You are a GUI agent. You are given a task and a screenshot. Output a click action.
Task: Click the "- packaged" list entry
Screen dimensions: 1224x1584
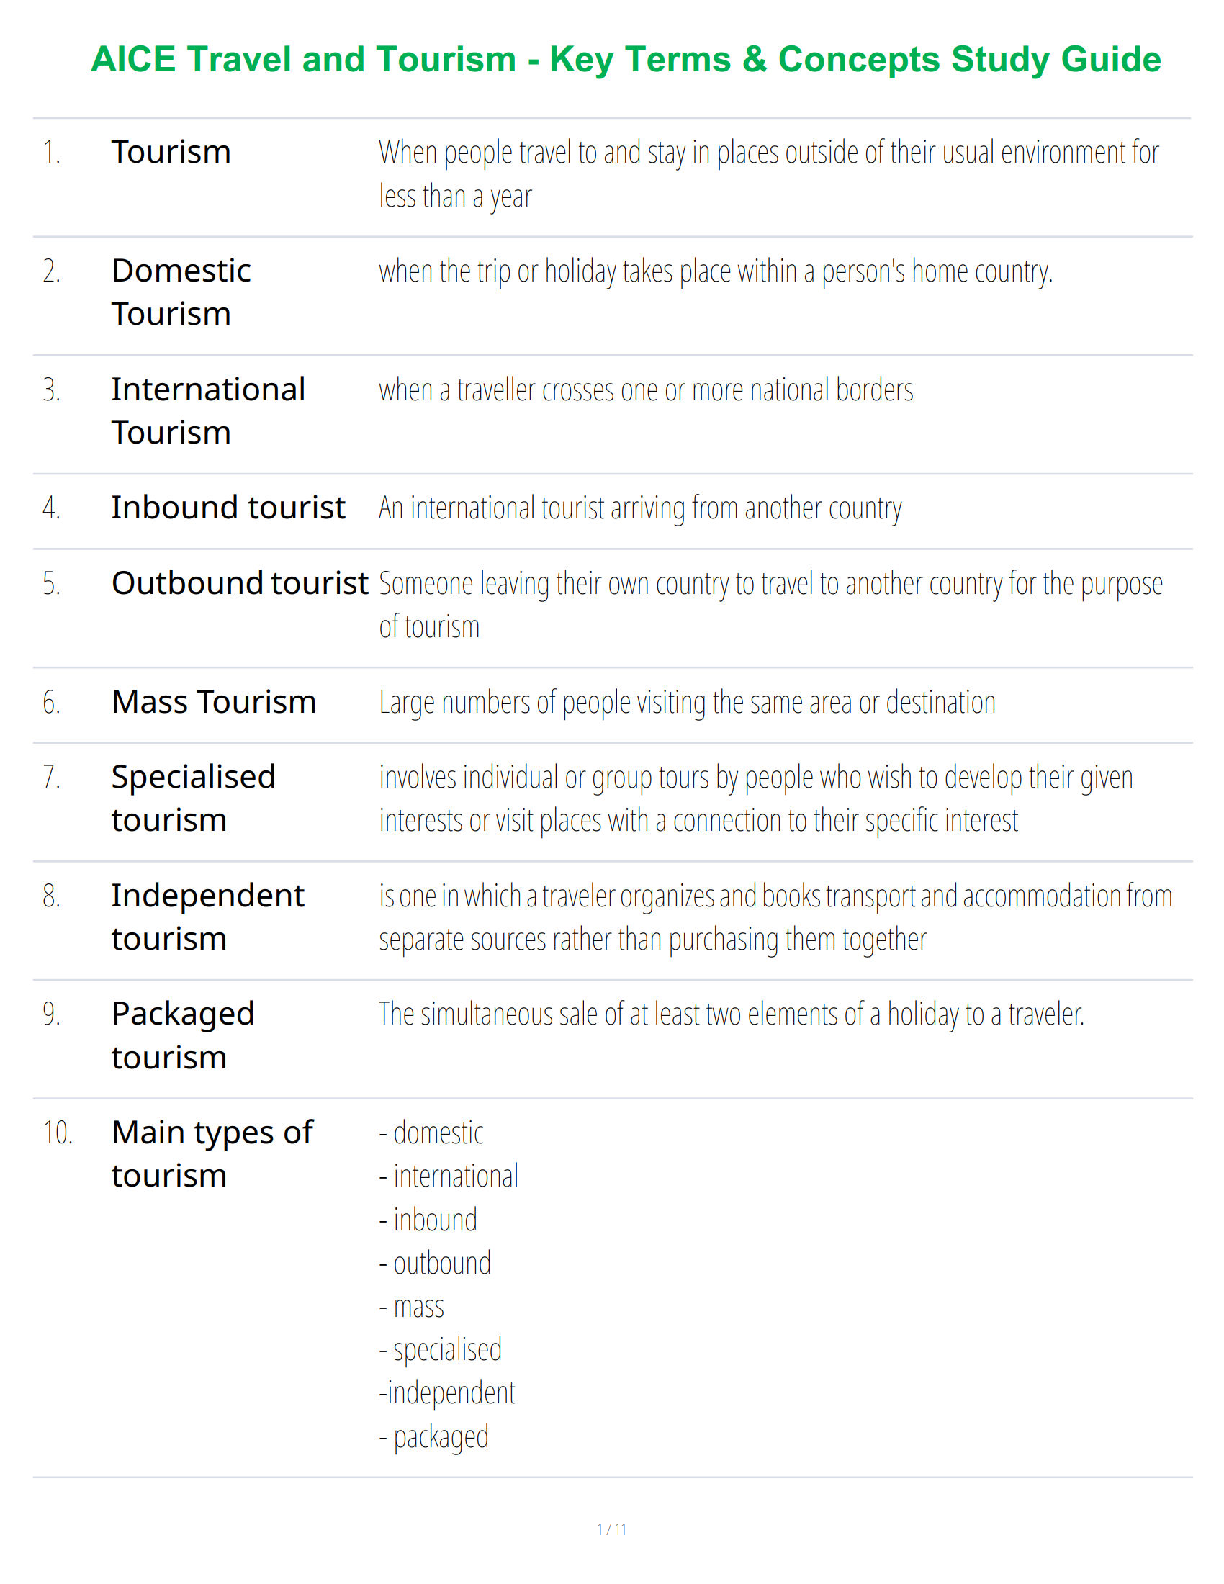(434, 1437)
